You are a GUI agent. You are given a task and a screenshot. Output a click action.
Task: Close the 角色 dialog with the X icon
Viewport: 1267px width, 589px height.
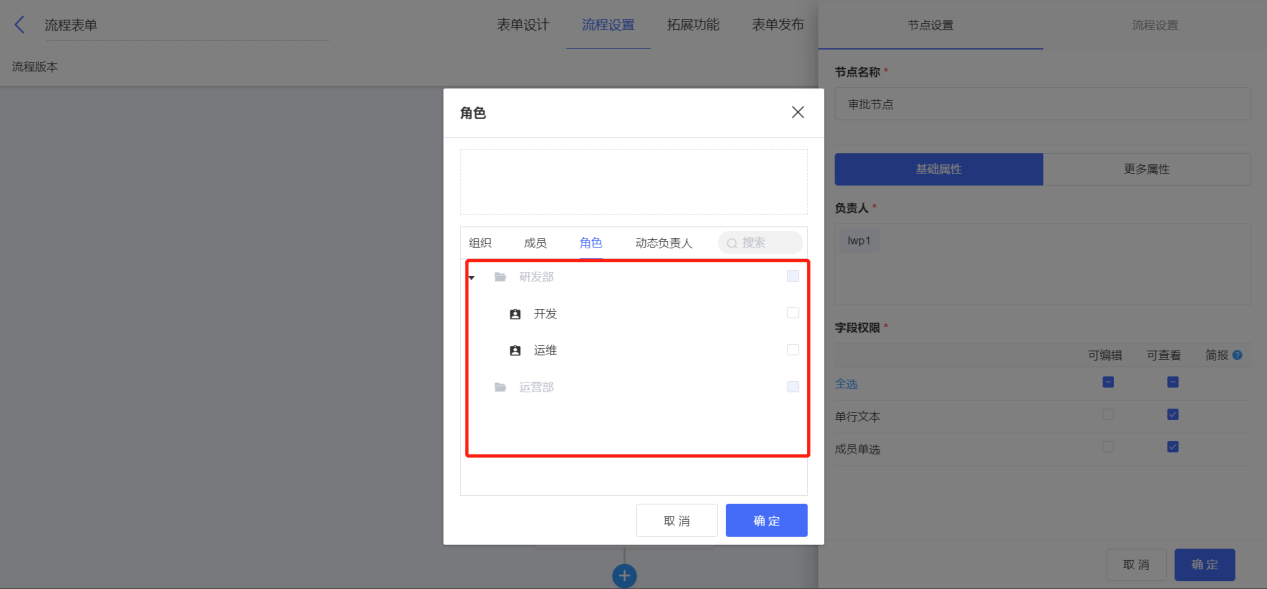(x=798, y=112)
